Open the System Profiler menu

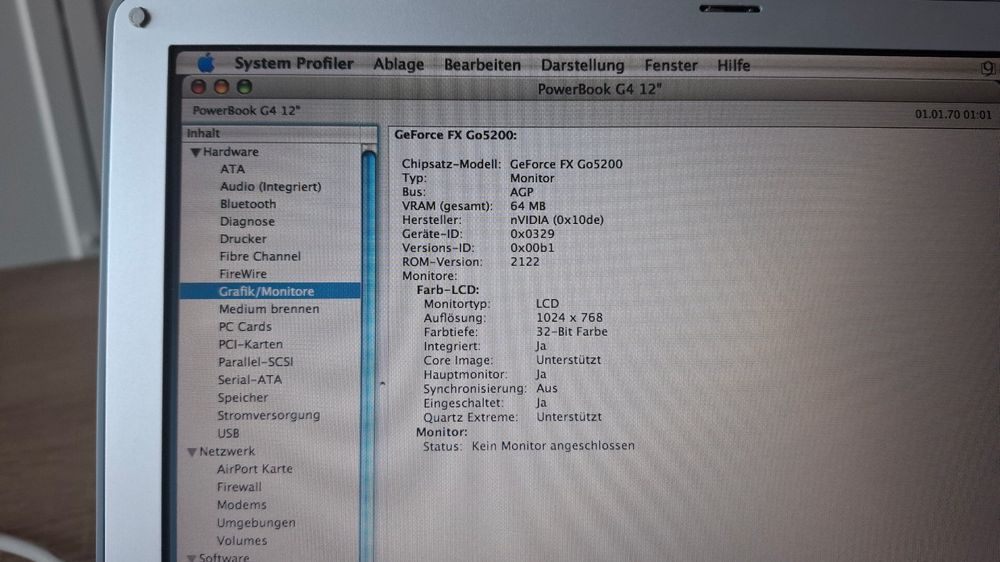pyautogui.click(x=293, y=64)
